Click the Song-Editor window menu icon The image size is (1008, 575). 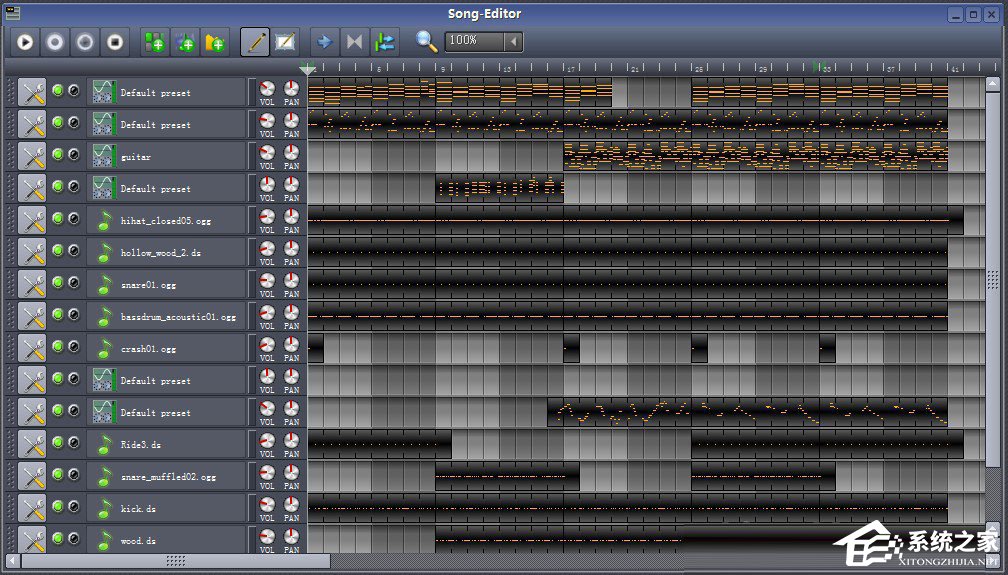click(12, 12)
